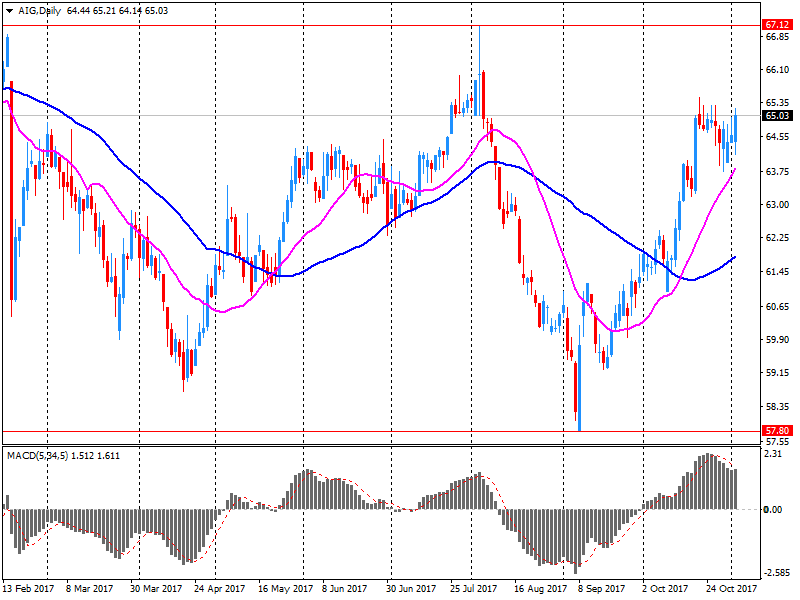Select the 61.45 price scale value
This screenshot has width=800, height=600.
tap(778, 272)
